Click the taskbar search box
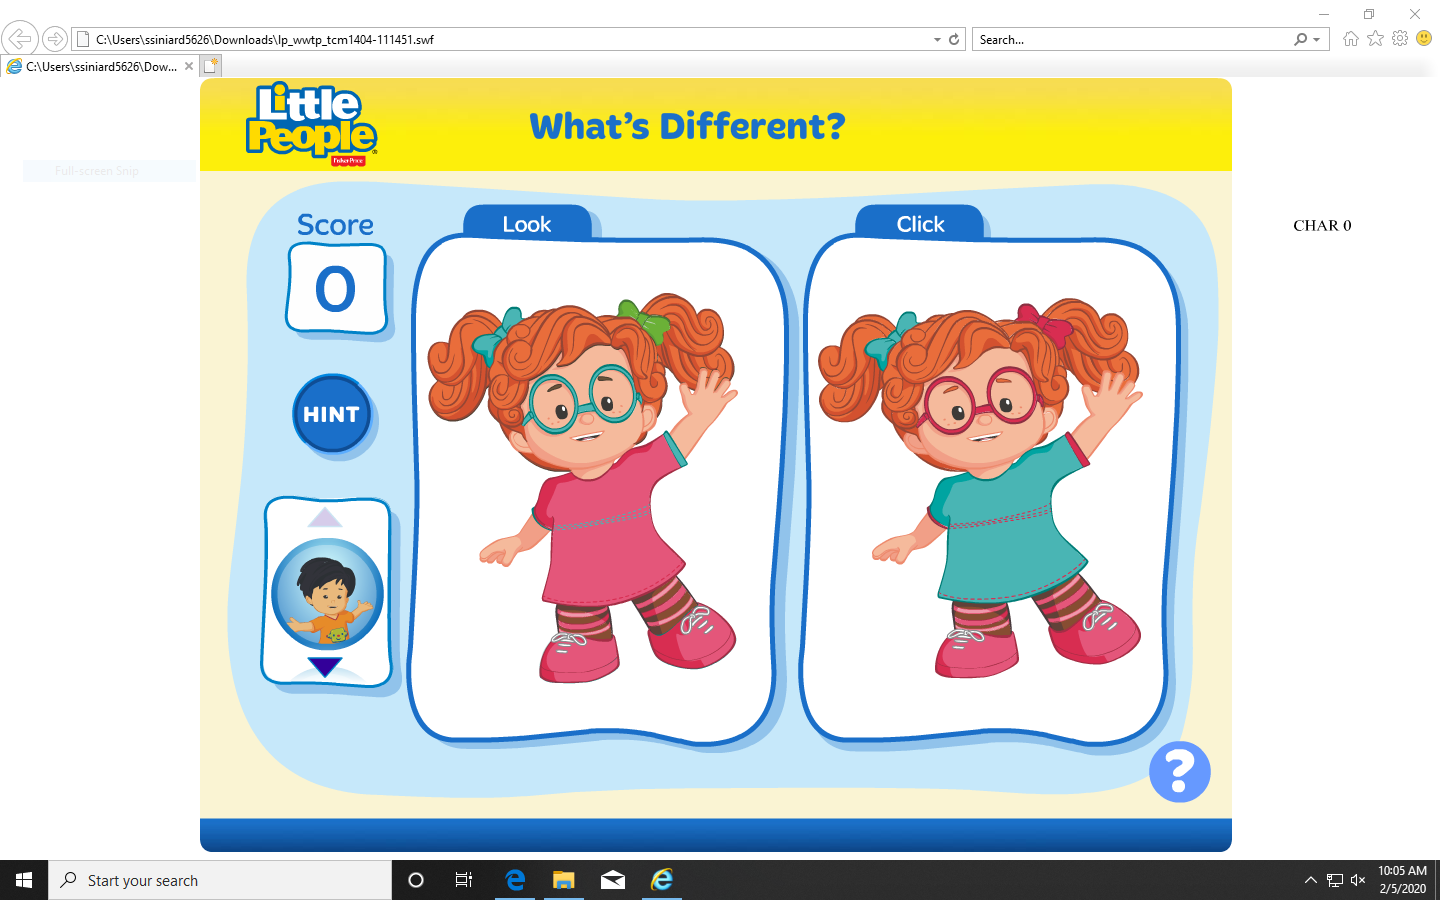Viewport: 1440px width, 900px height. point(220,880)
